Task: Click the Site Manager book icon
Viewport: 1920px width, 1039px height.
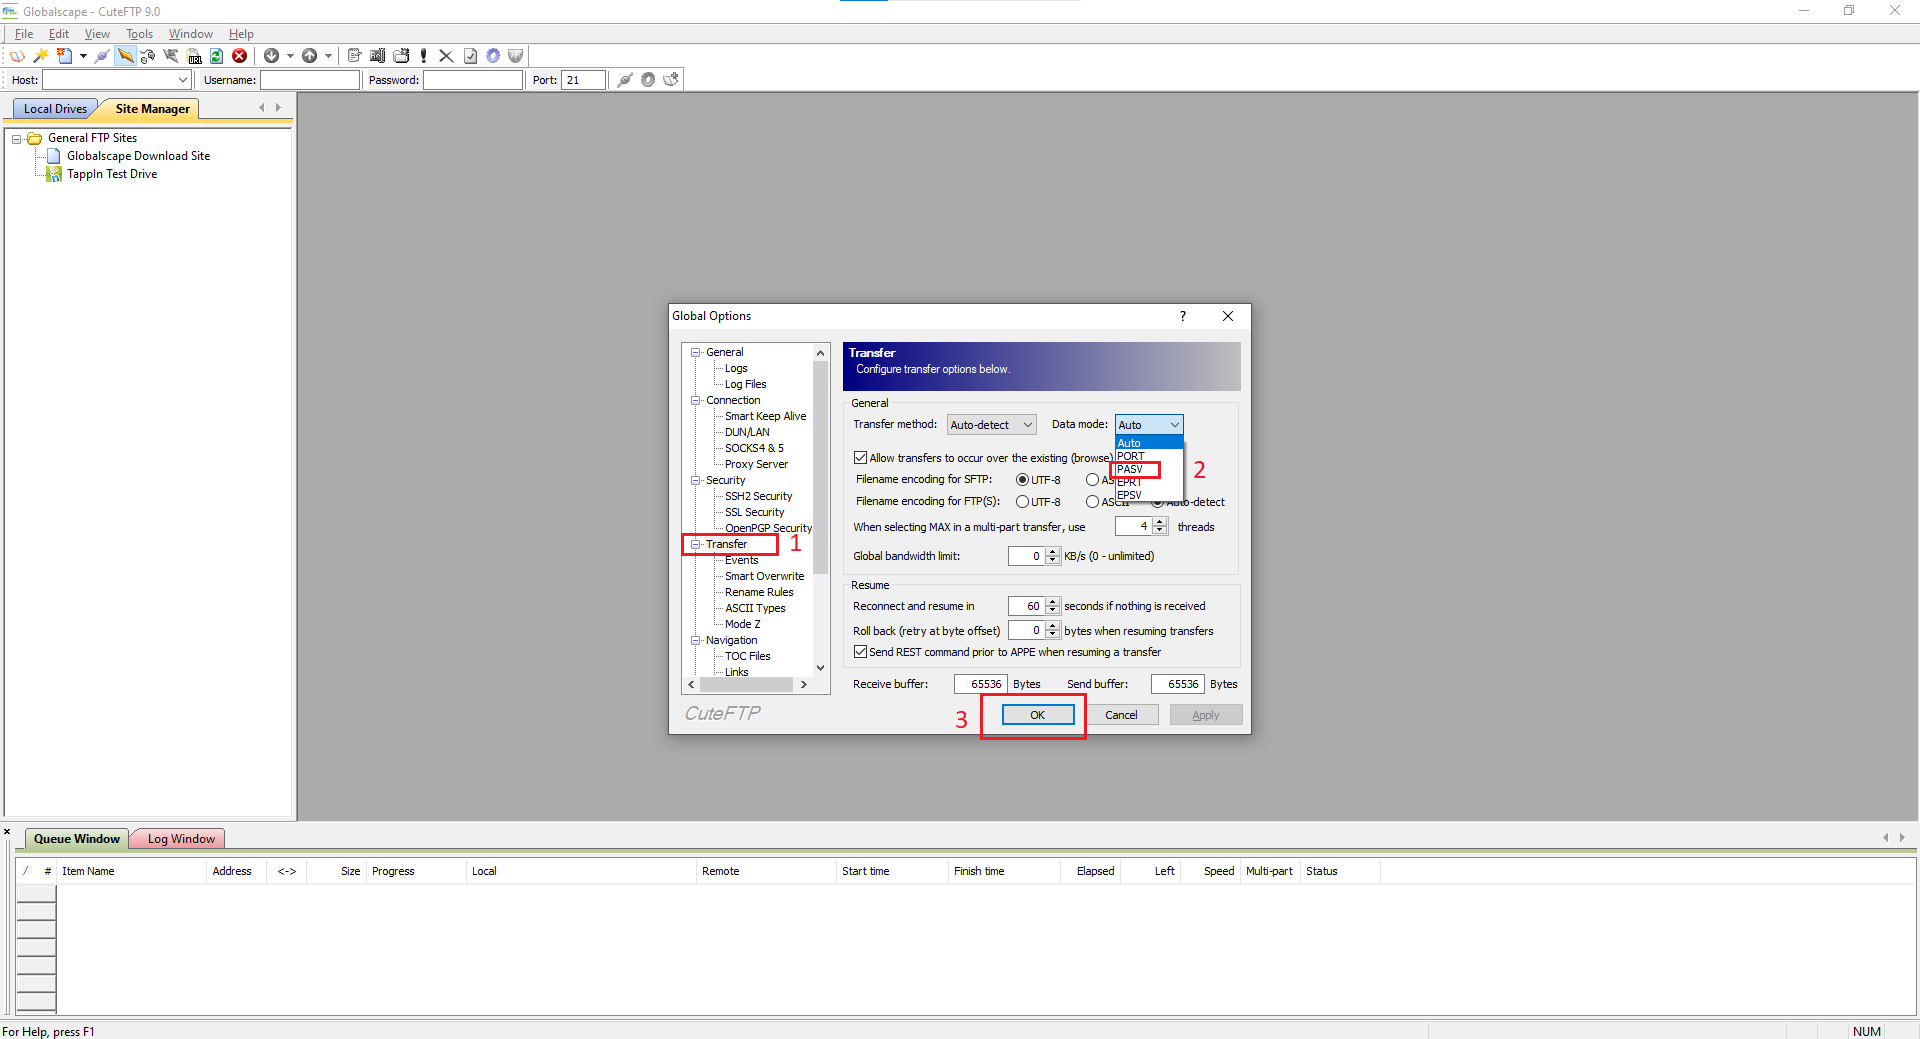Action: (x=17, y=56)
